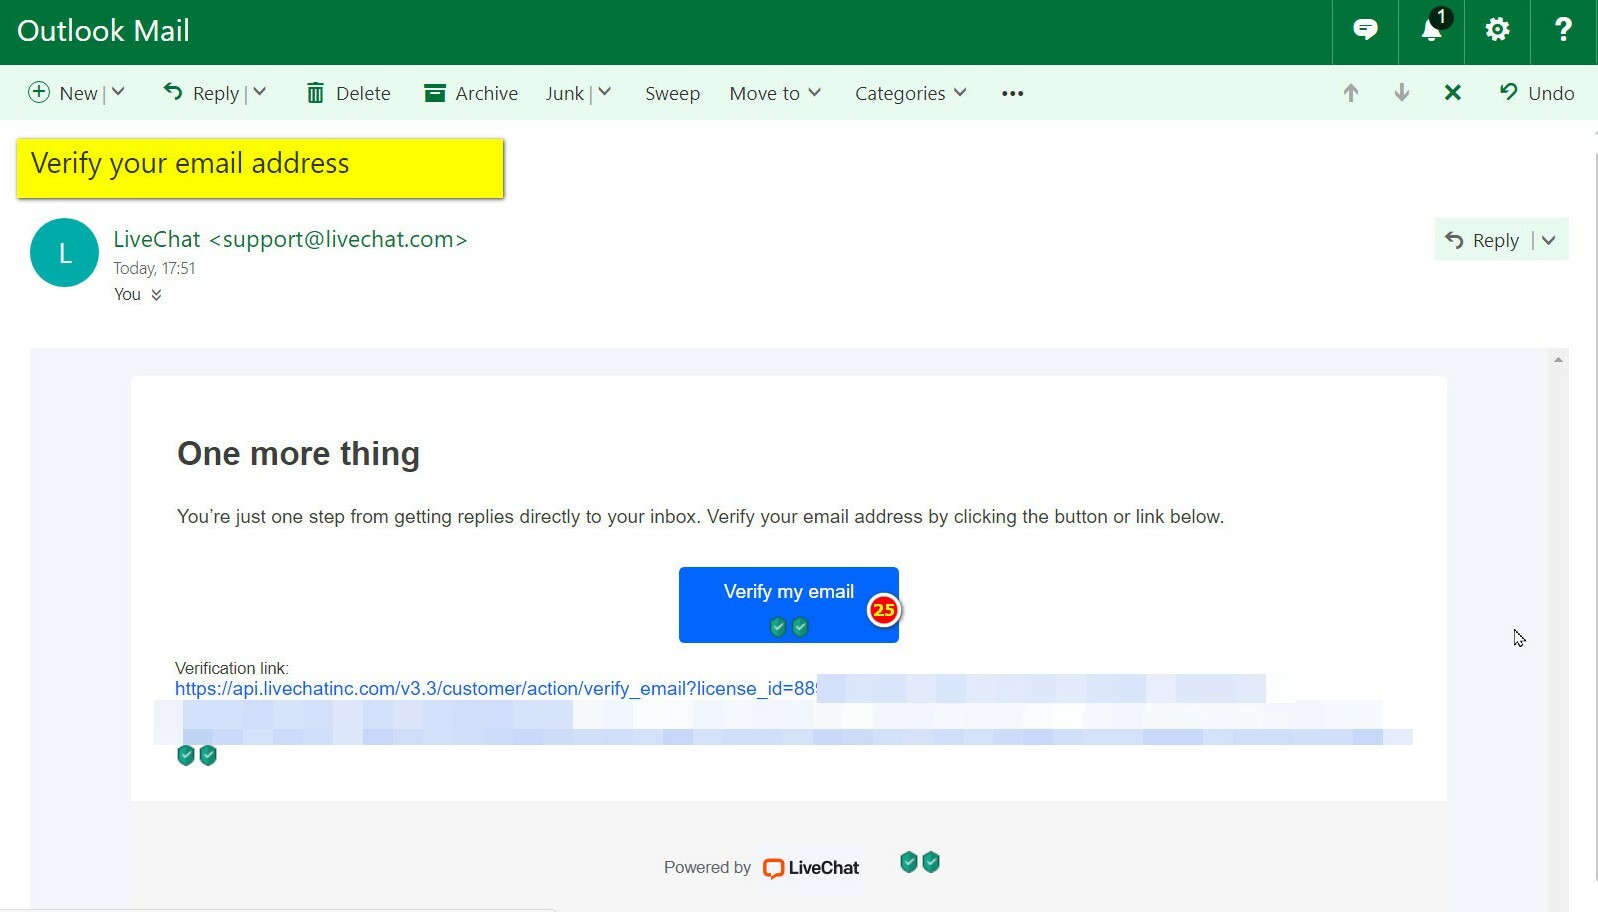This screenshot has height=912, width=1598.
Task: Mark the email as Junk
Action: [x=565, y=93]
